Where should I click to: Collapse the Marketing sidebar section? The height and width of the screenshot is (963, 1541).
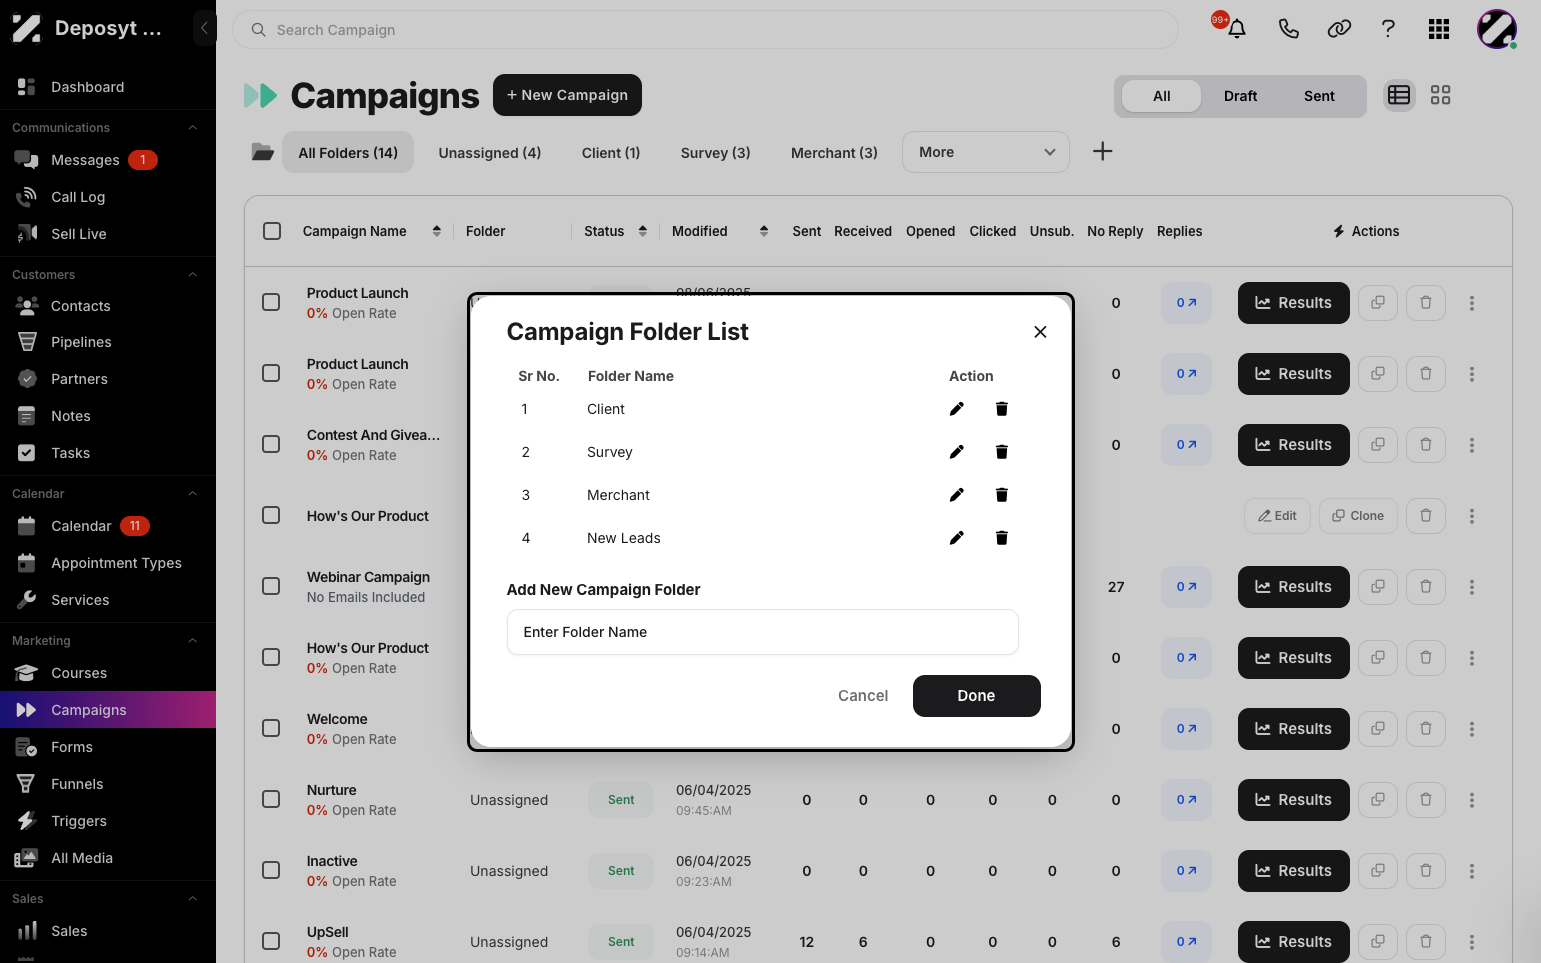tap(193, 641)
